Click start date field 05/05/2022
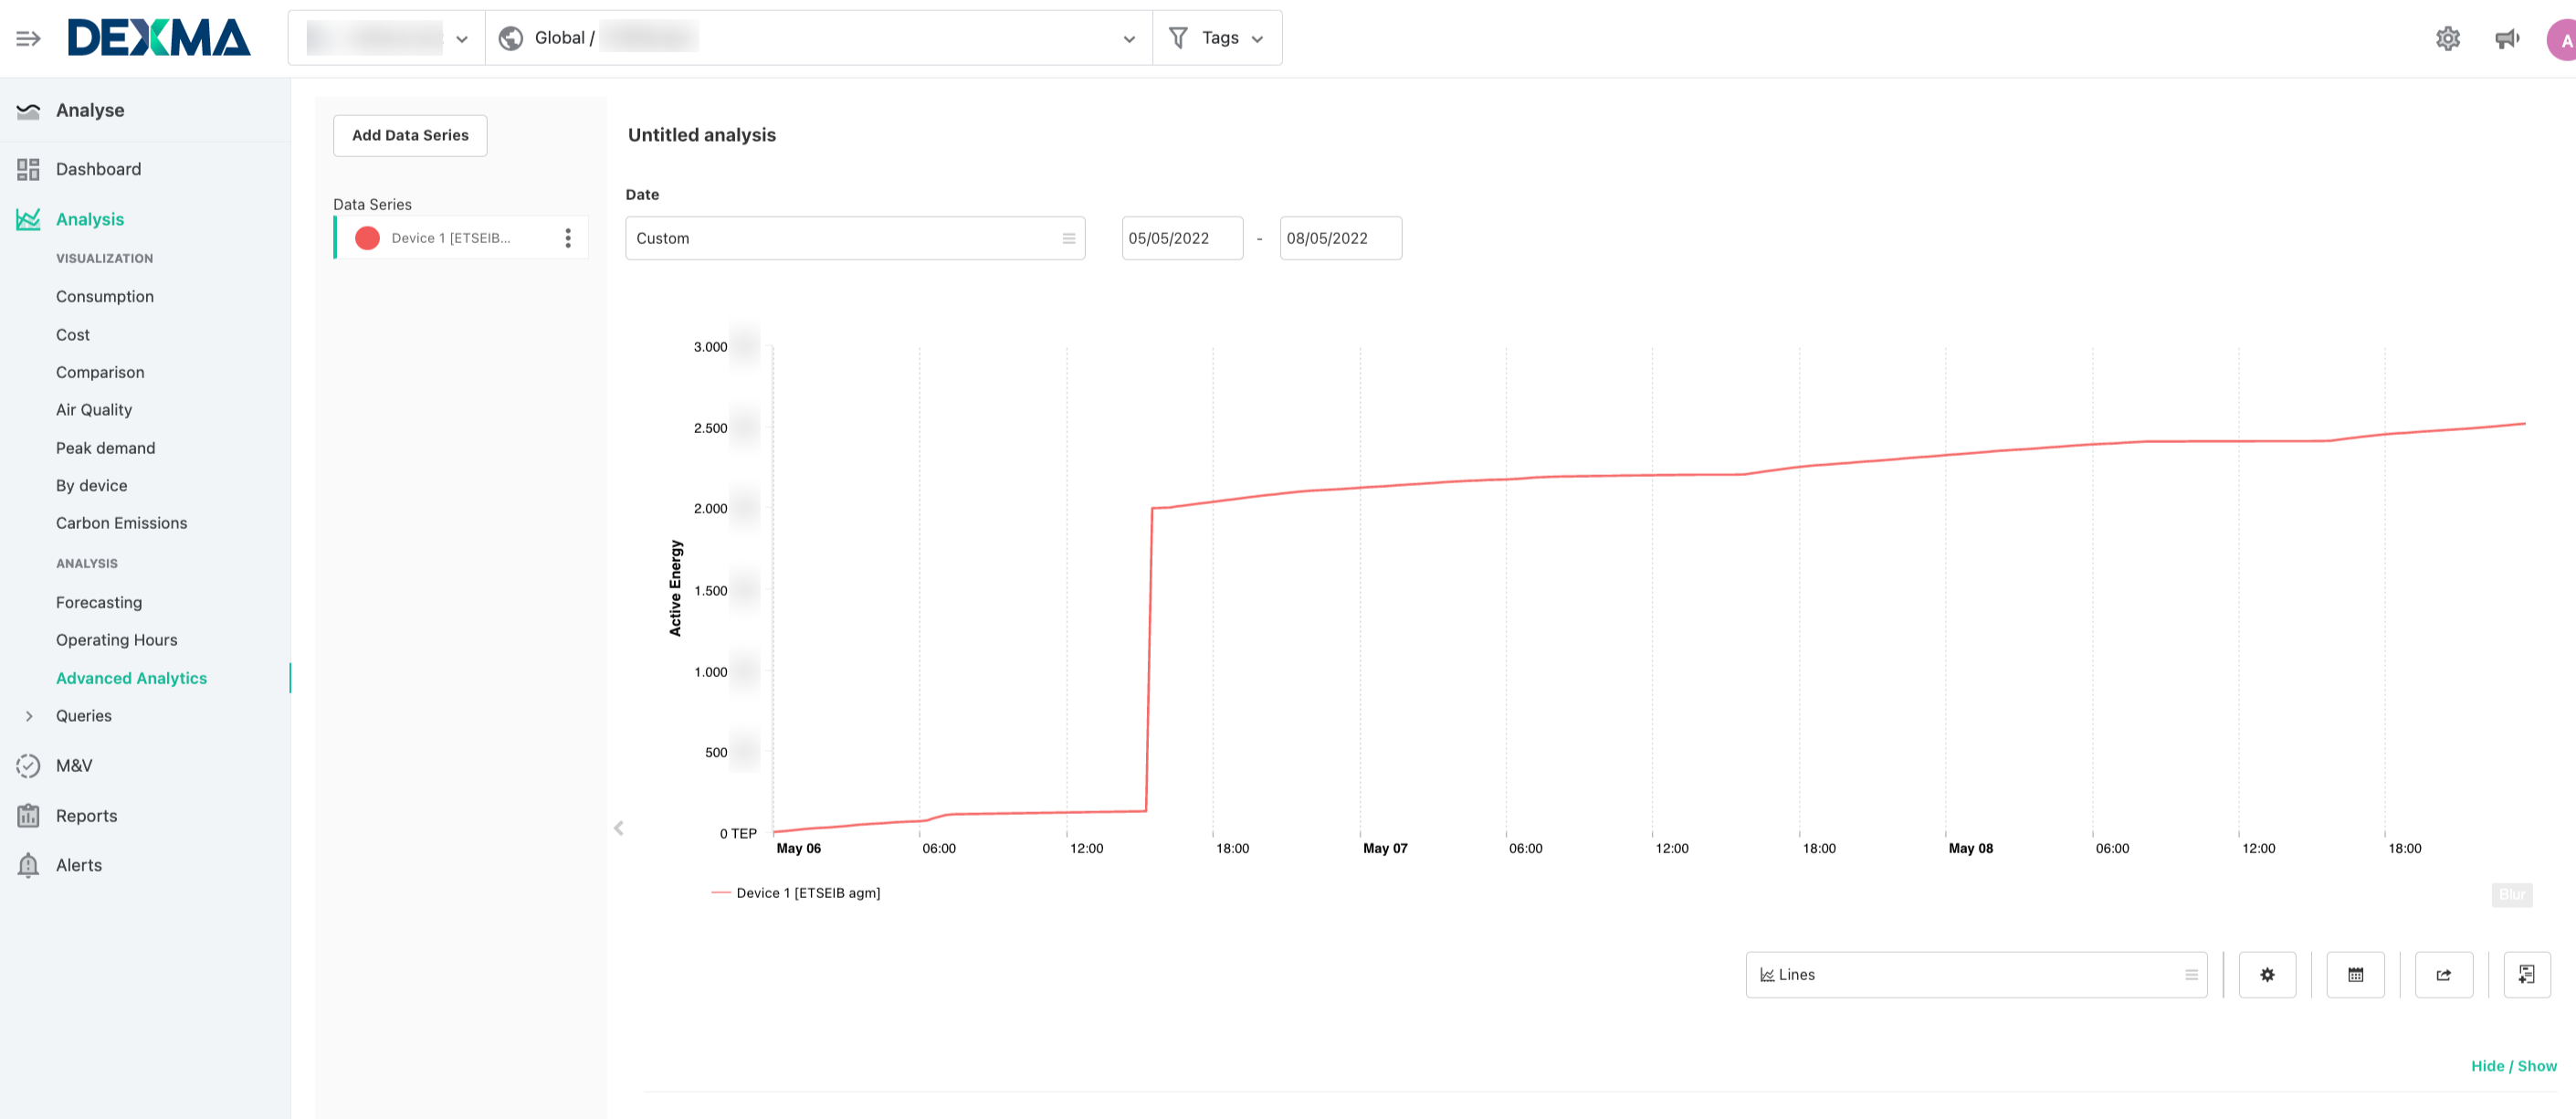The height and width of the screenshot is (1119, 2576). [1182, 238]
